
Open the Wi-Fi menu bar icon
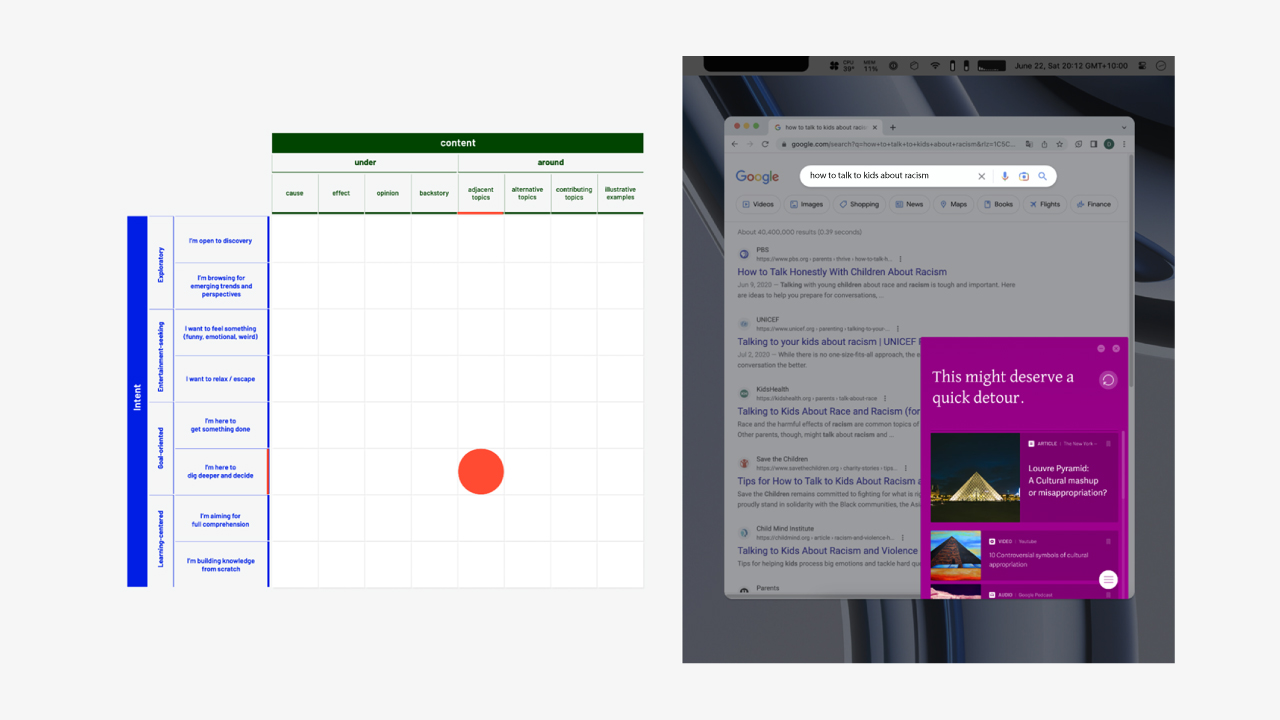935,66
